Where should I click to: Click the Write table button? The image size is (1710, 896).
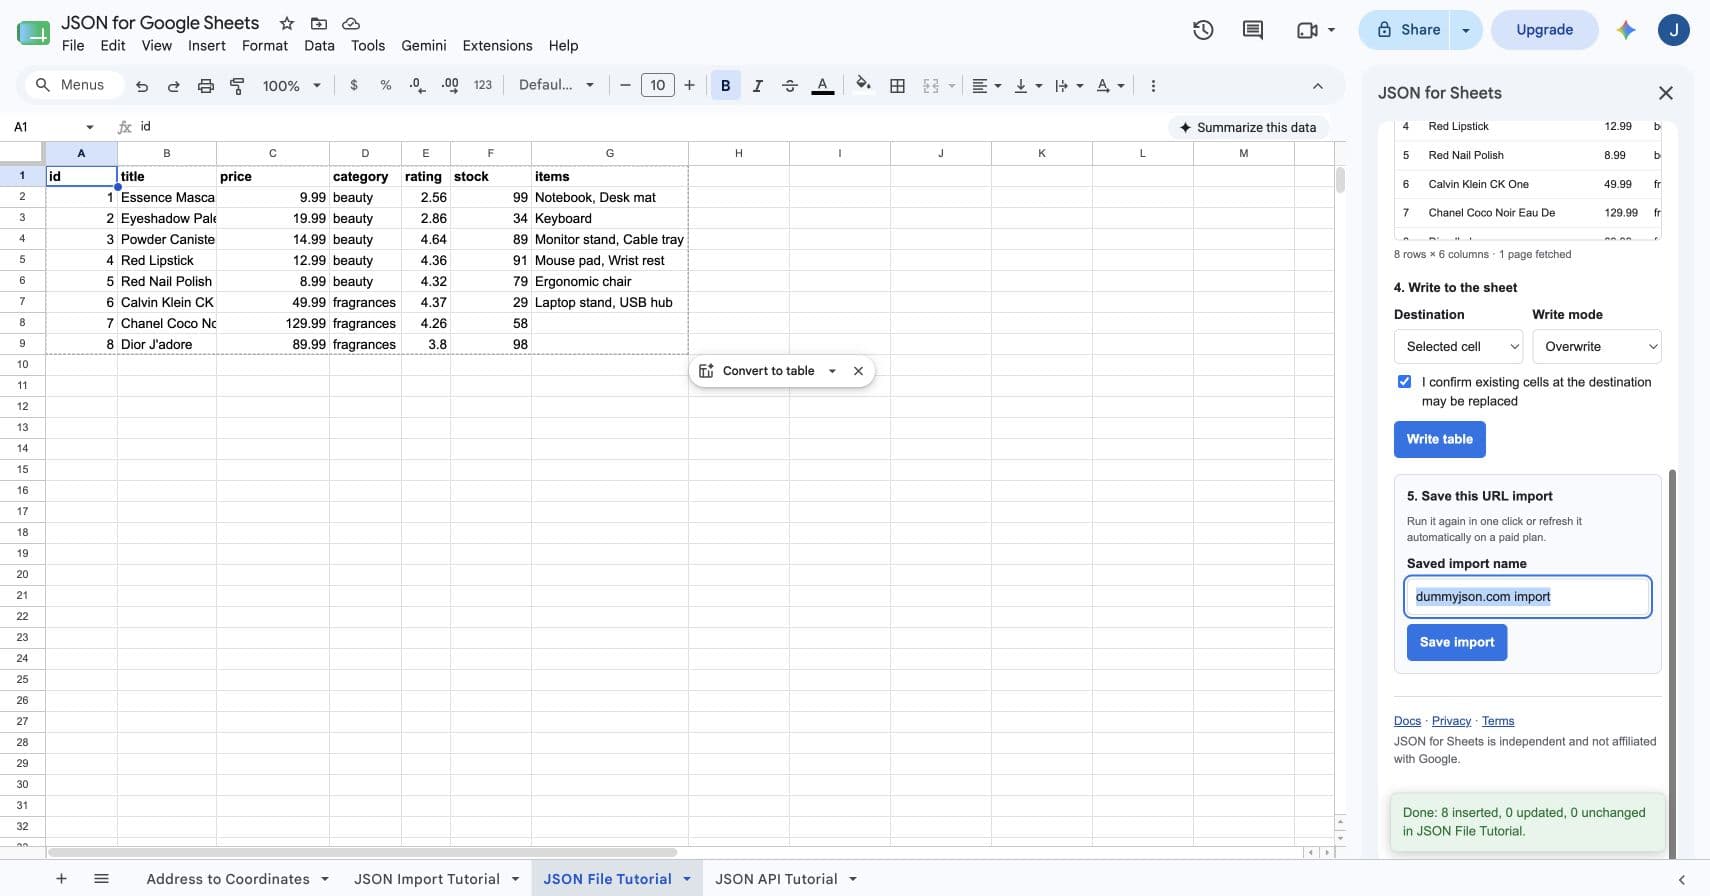click(x=1439, y=439)
